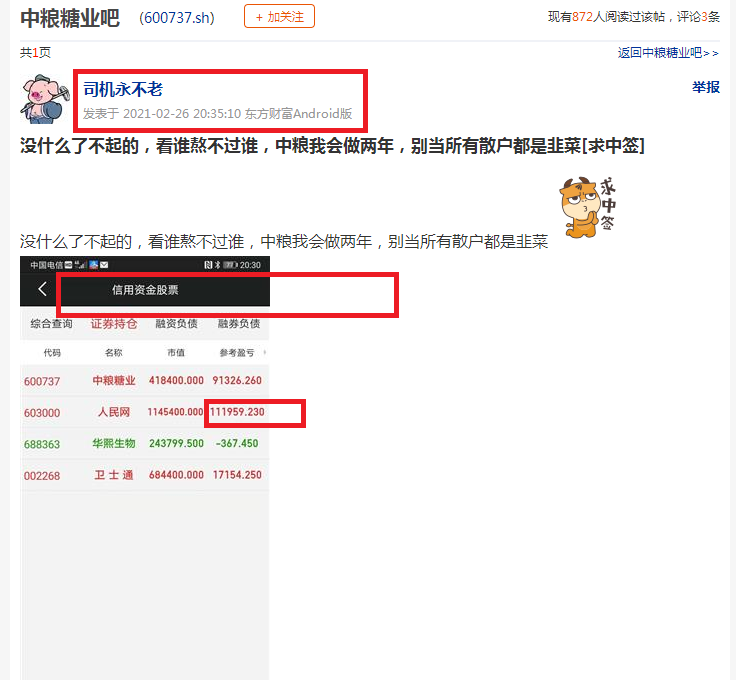The width and height of the screenshot is (736, 680).
Task: Click market value 1145400.000
Action: click(x=175, y=412)
